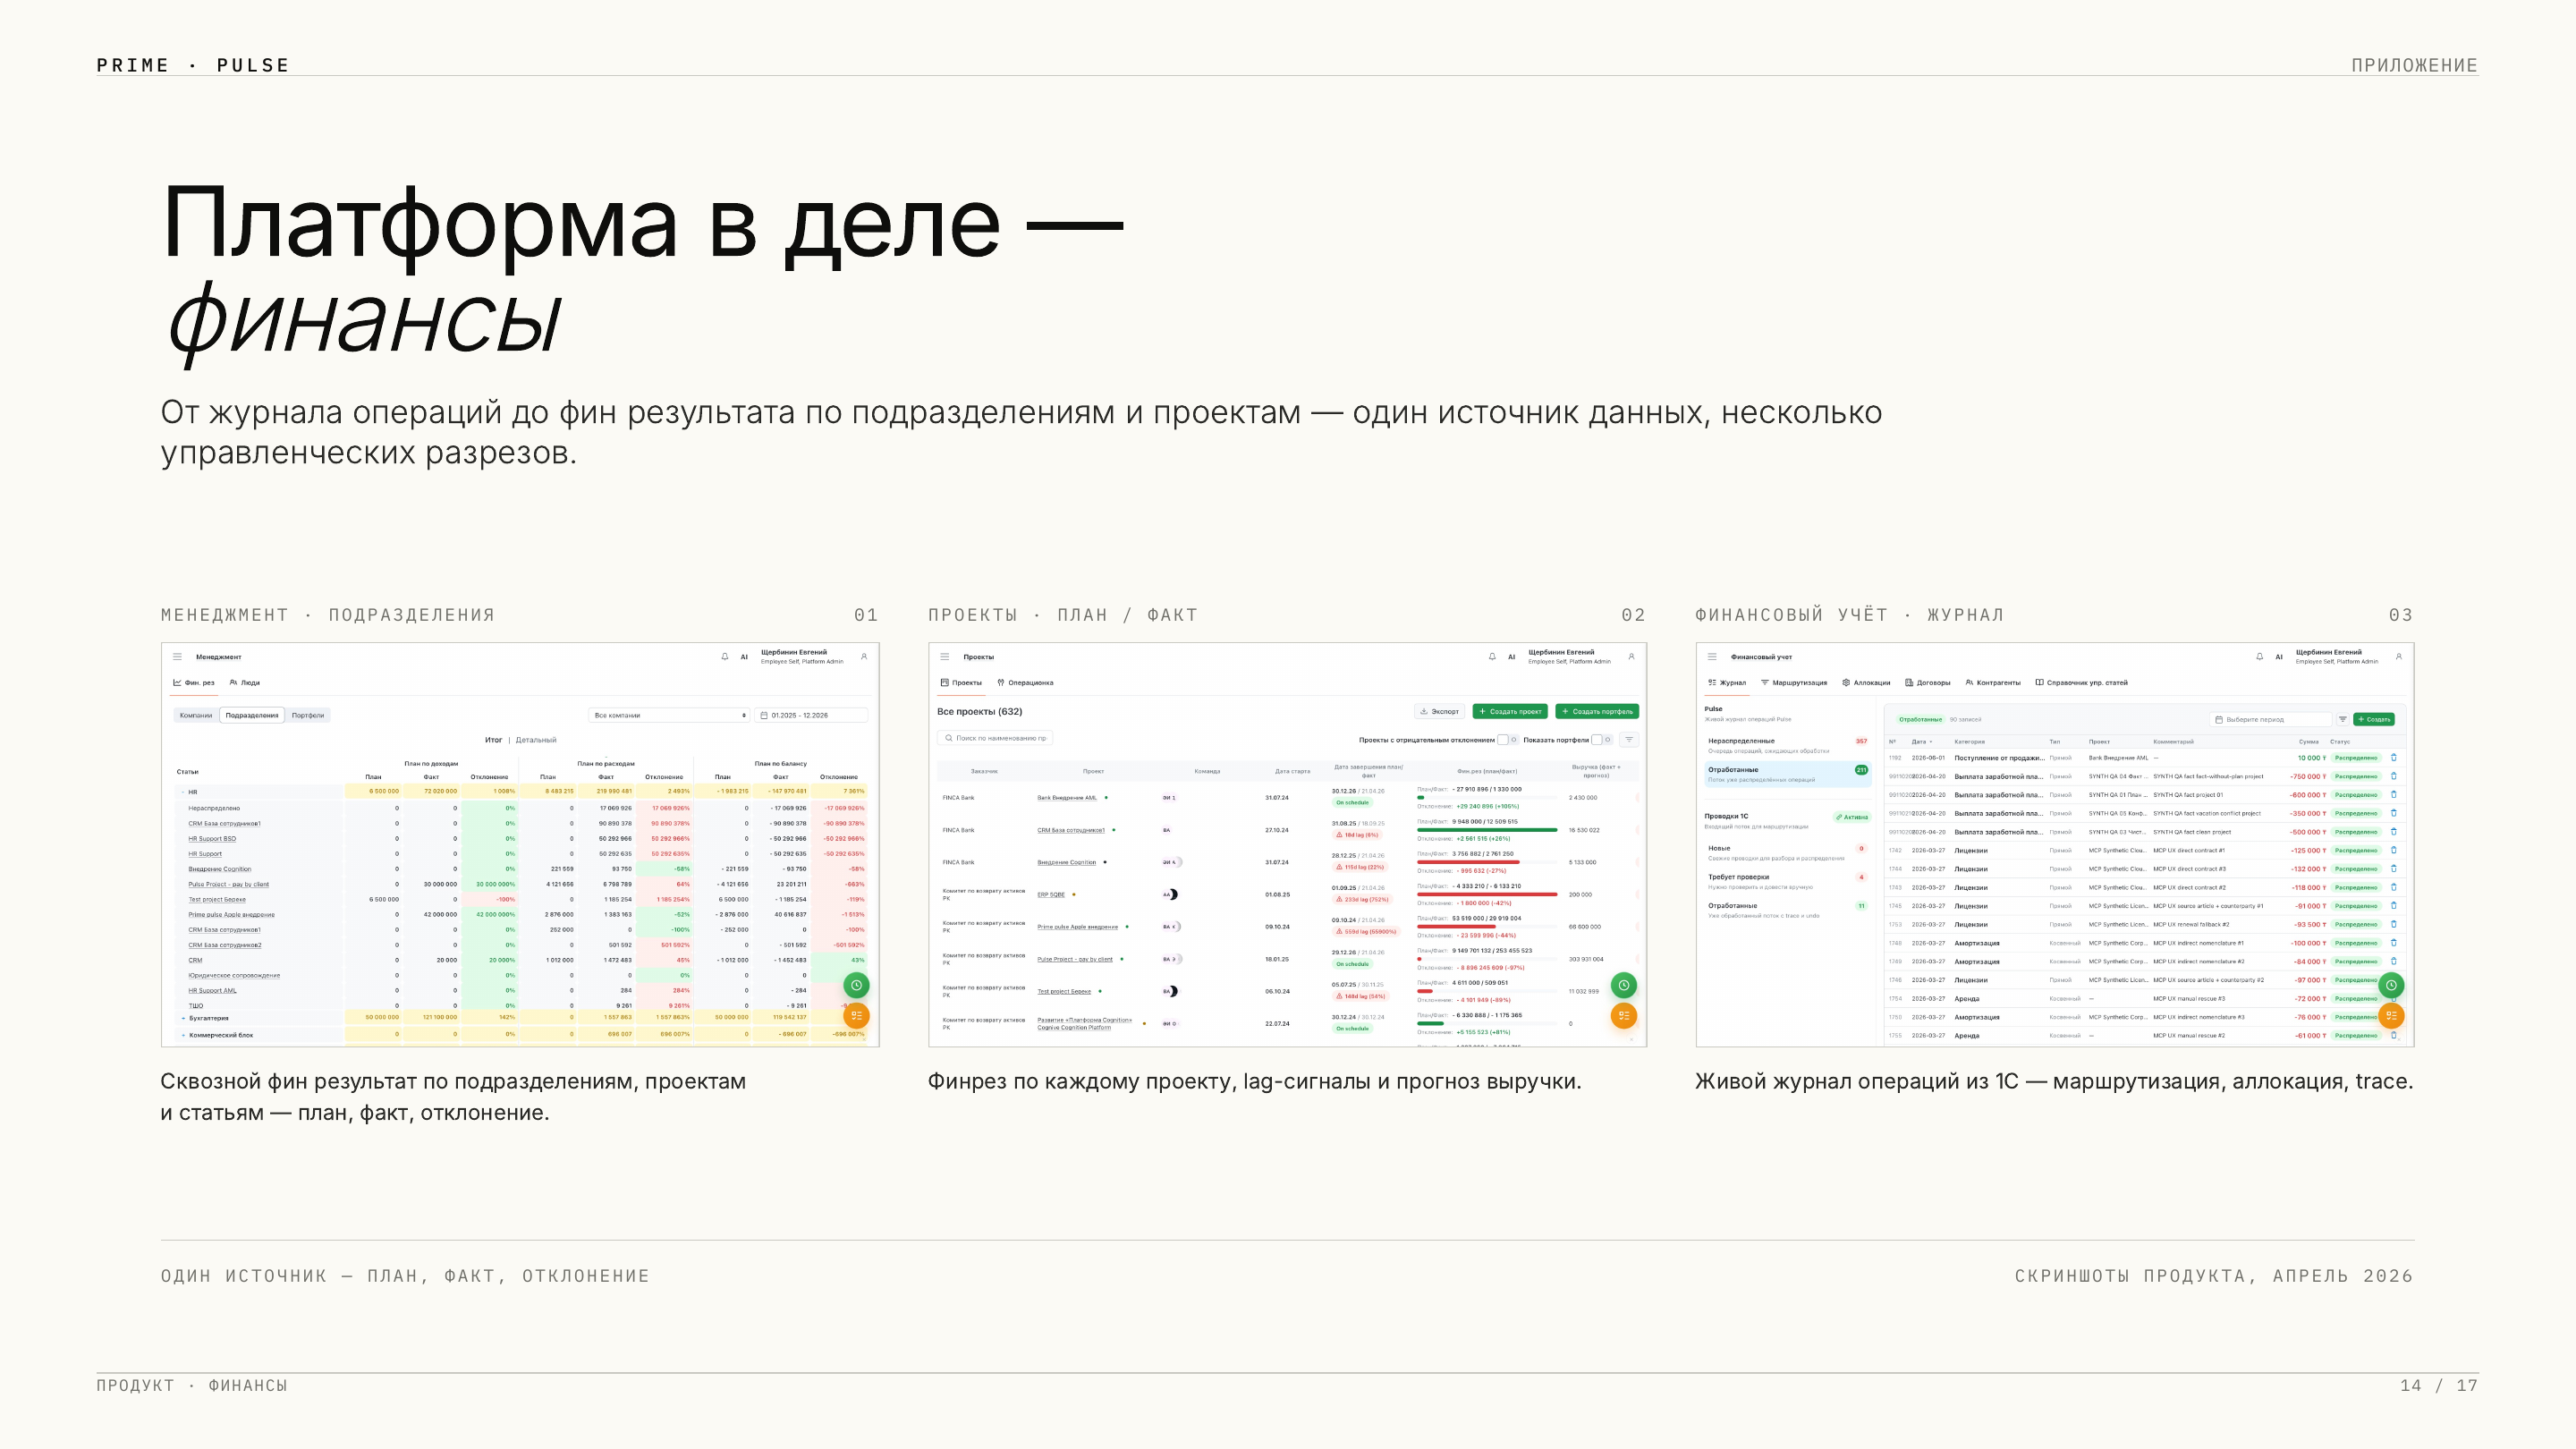Click user profile icon in Финансовый учет screenshot
Viewport: 2576px width, 1449px height.
click(2398, 657)
